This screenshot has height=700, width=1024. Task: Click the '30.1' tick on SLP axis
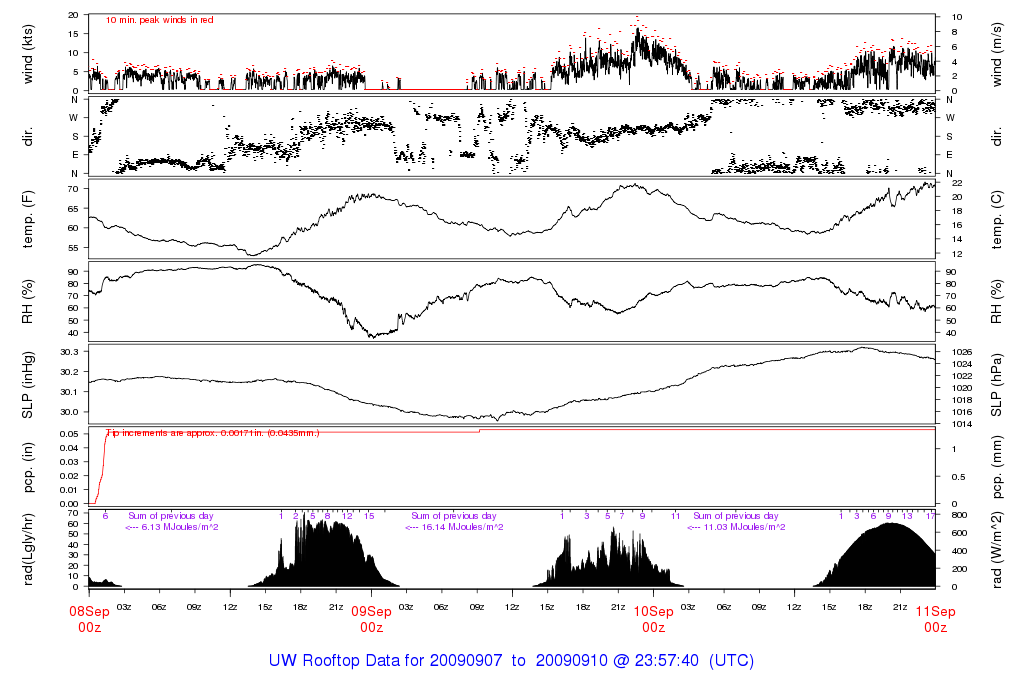[x=69, y=392]
